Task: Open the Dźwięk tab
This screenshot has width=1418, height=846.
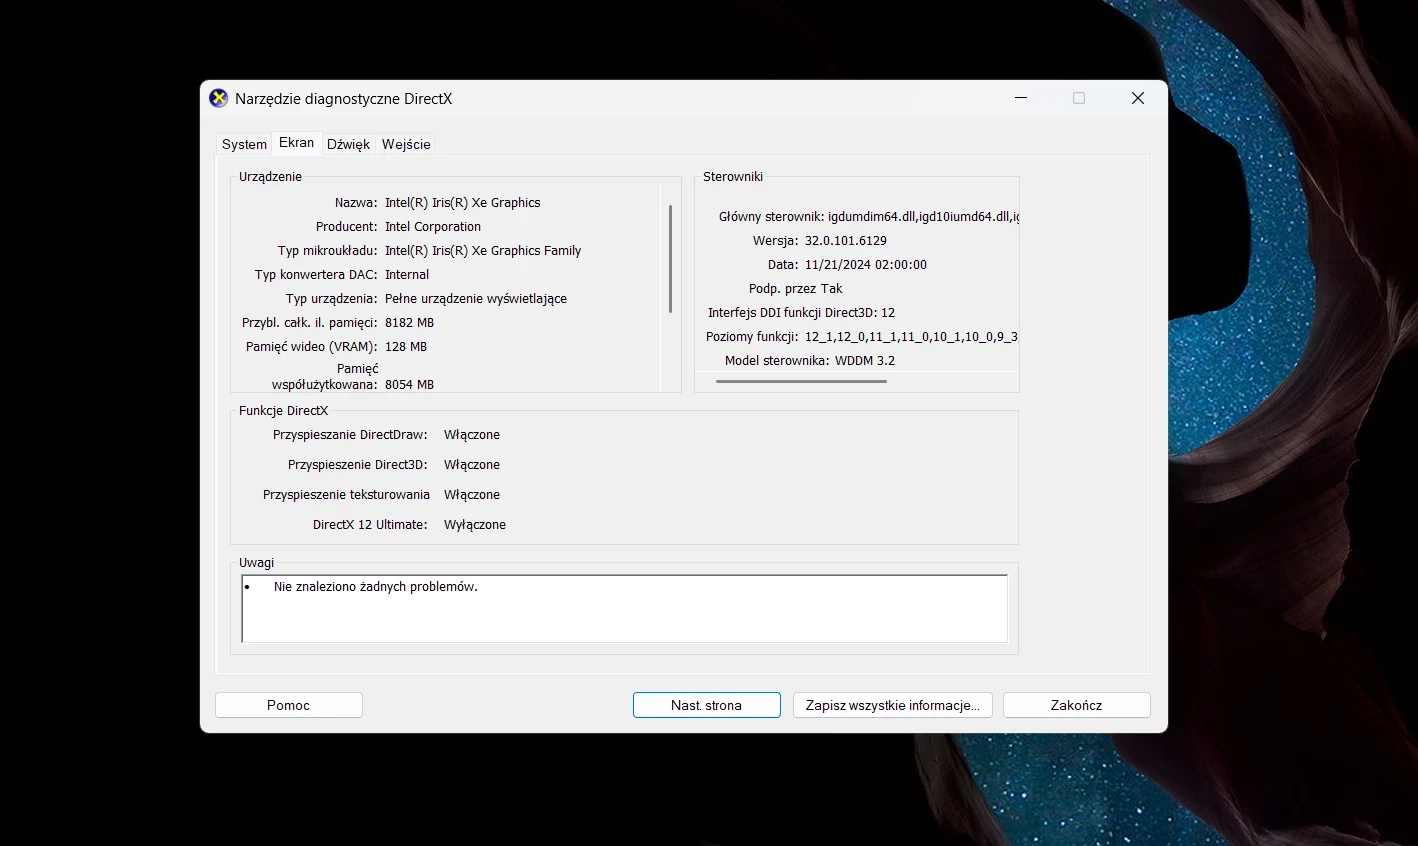Action: 348,144
